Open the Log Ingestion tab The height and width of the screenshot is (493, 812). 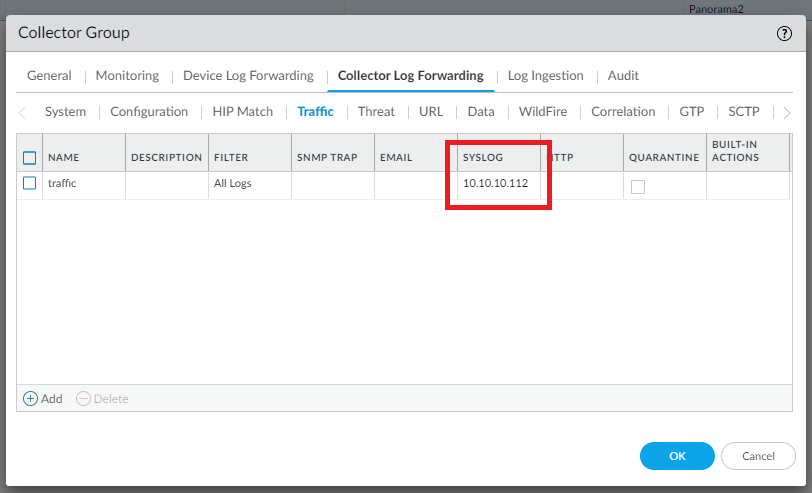tap(545, 75)
